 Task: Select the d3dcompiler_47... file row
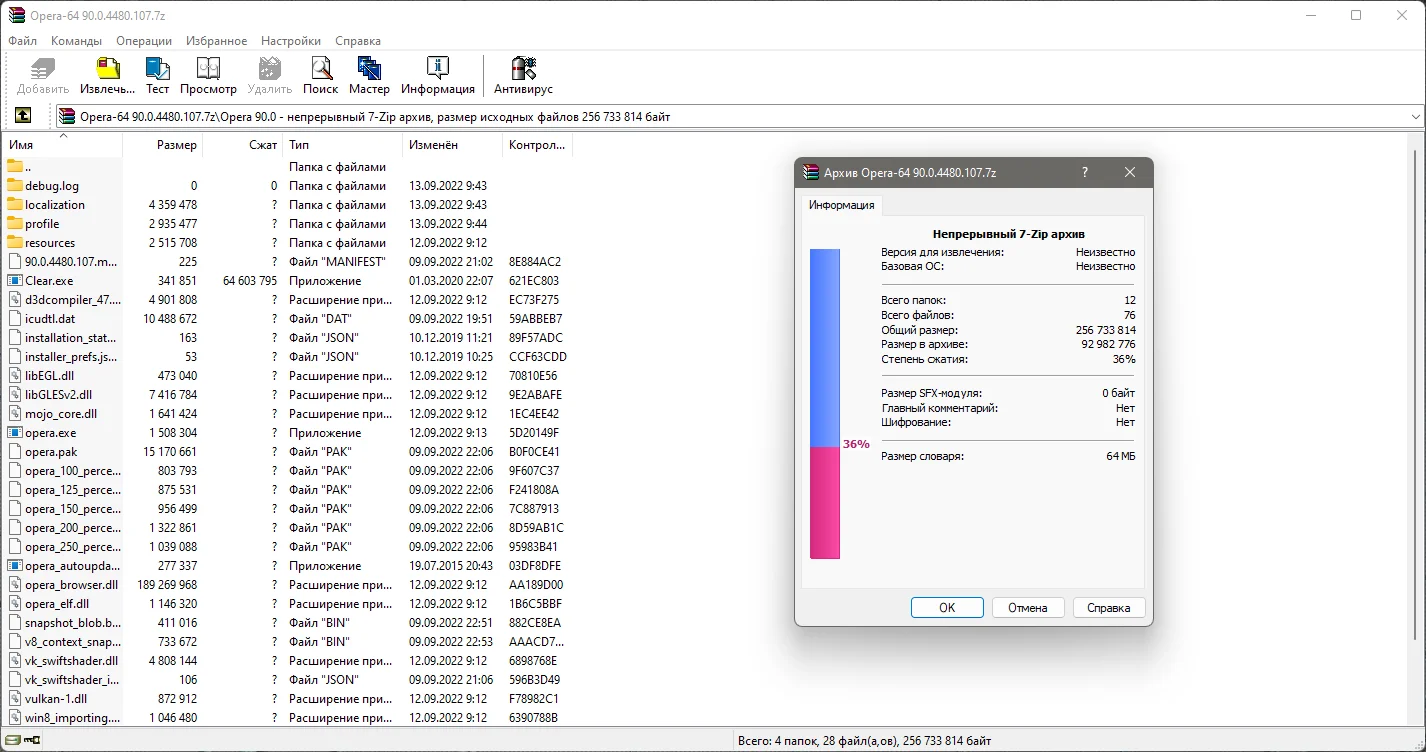tap(287, 299)
